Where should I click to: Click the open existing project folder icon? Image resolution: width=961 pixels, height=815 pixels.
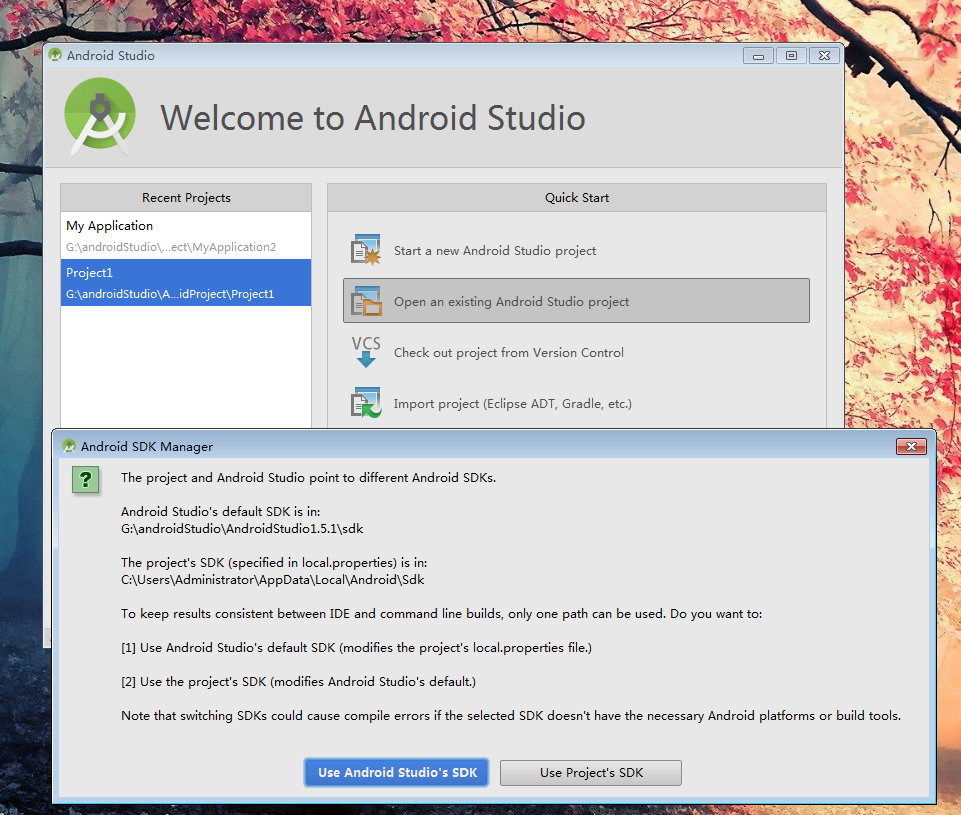point(366,301)
